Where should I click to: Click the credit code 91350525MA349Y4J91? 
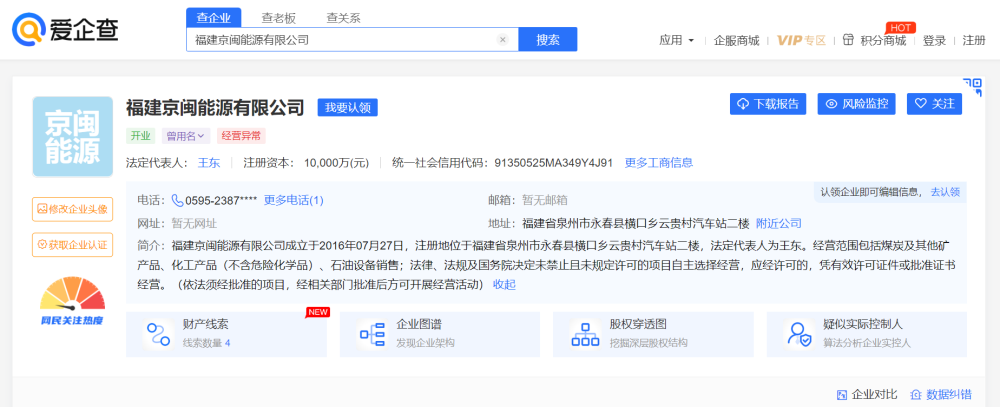point(554,163)
